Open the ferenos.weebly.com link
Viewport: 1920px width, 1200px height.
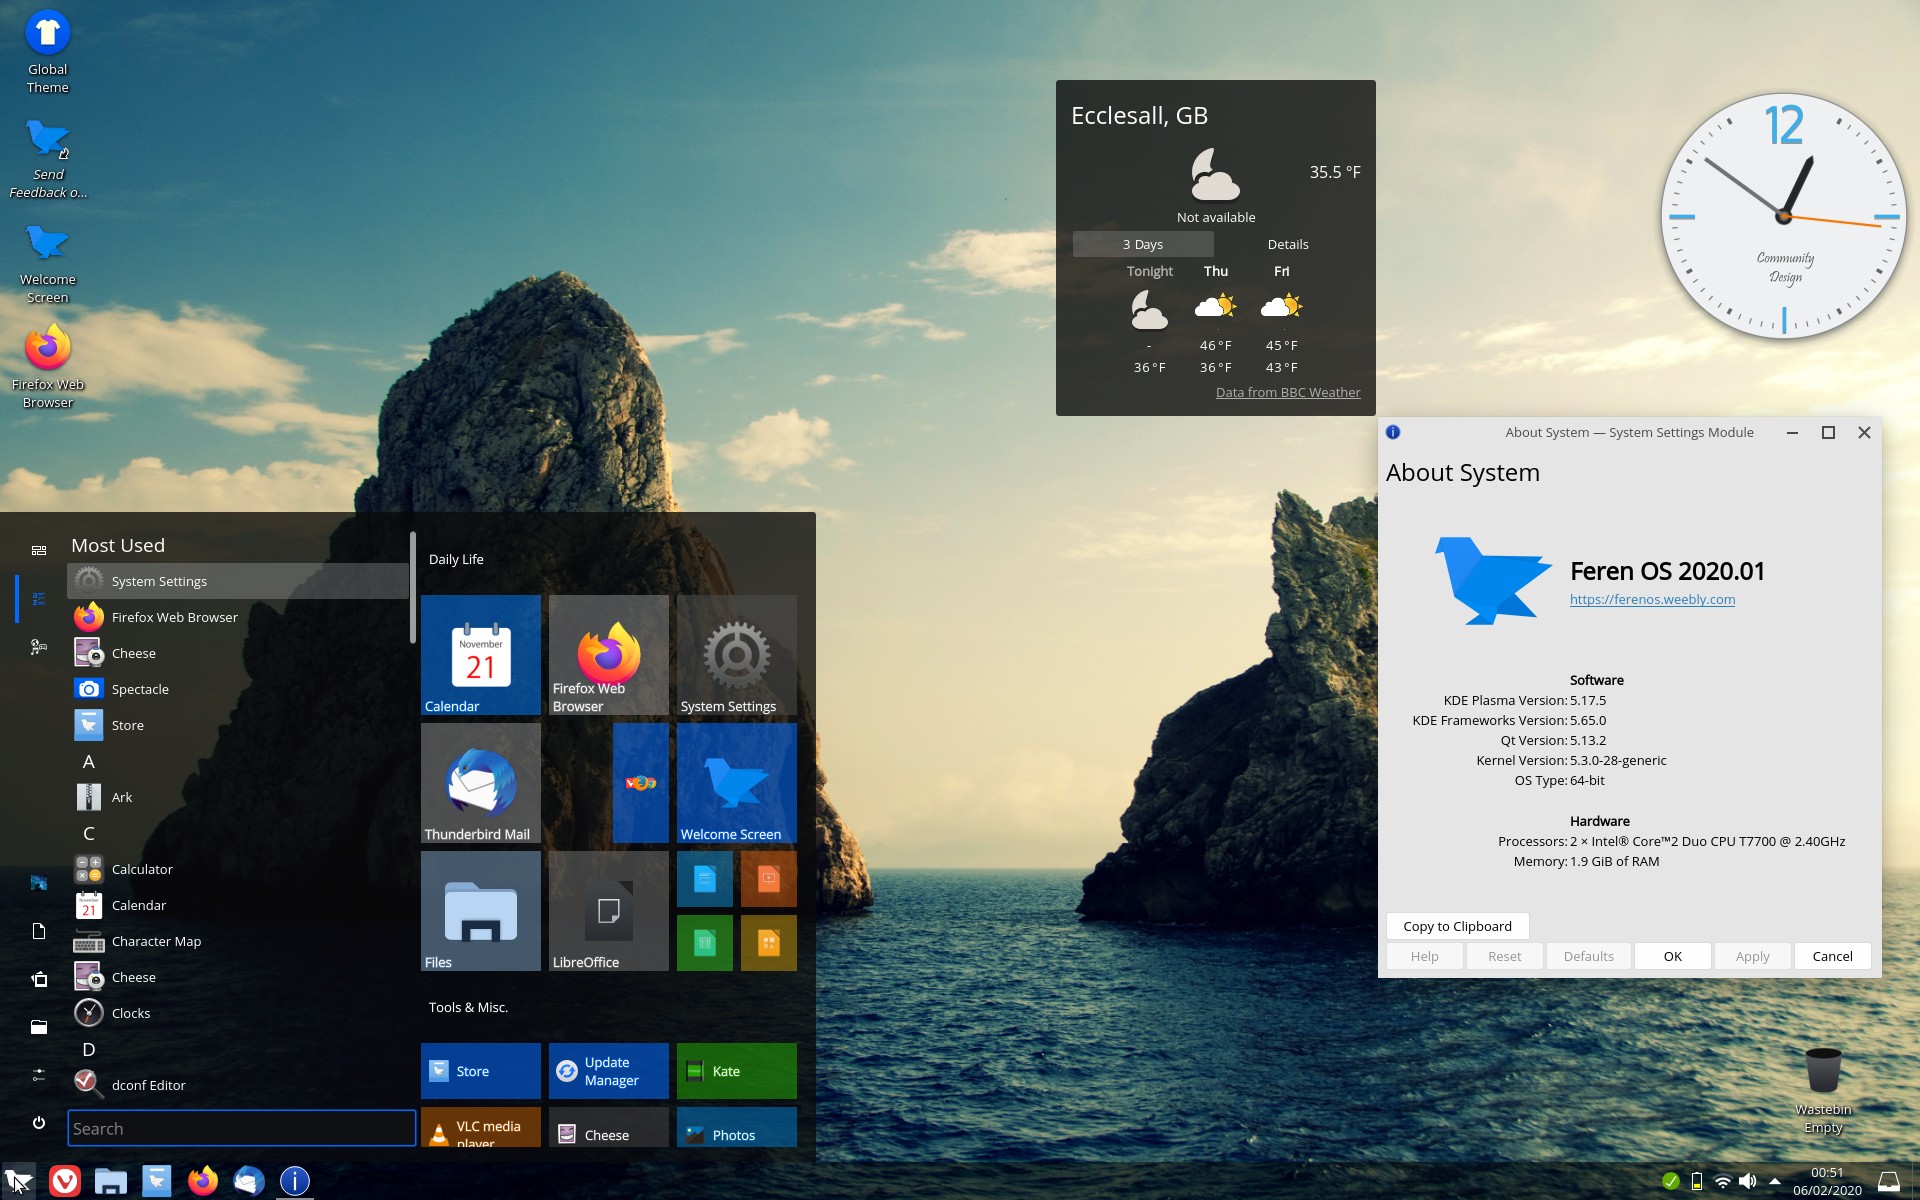coord(1651,599)
